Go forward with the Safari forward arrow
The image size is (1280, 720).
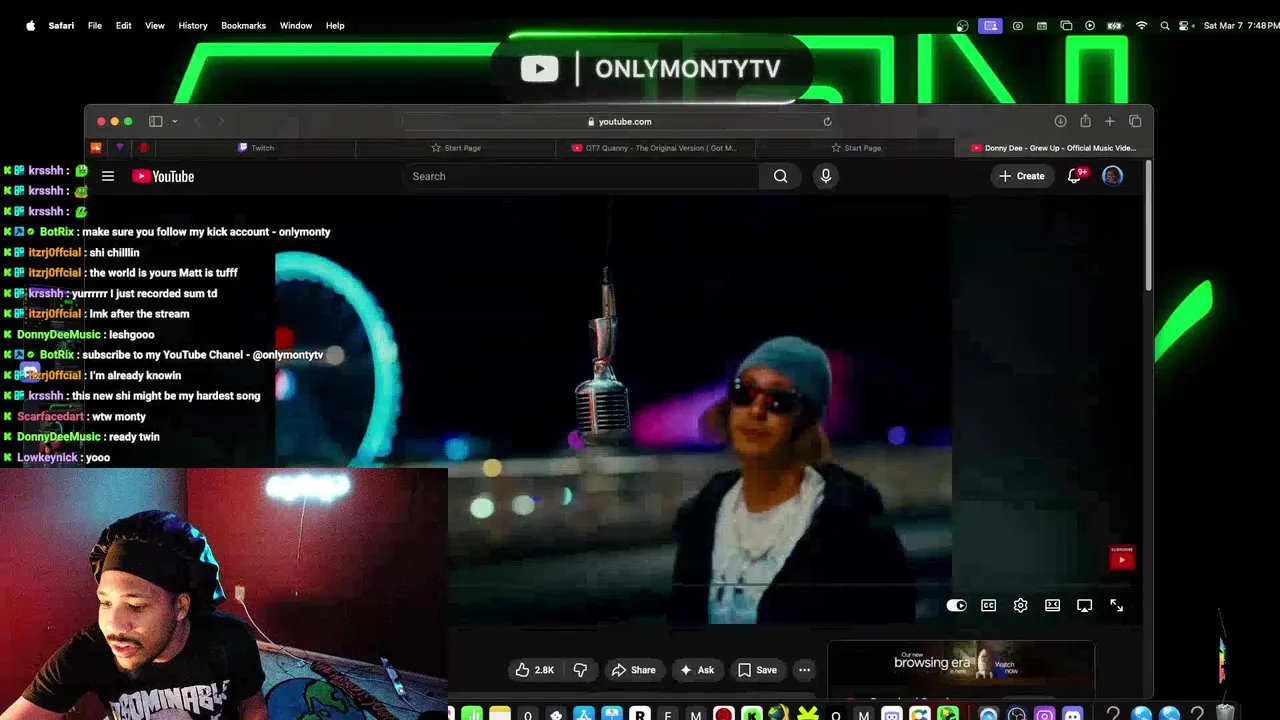[221, 121]
